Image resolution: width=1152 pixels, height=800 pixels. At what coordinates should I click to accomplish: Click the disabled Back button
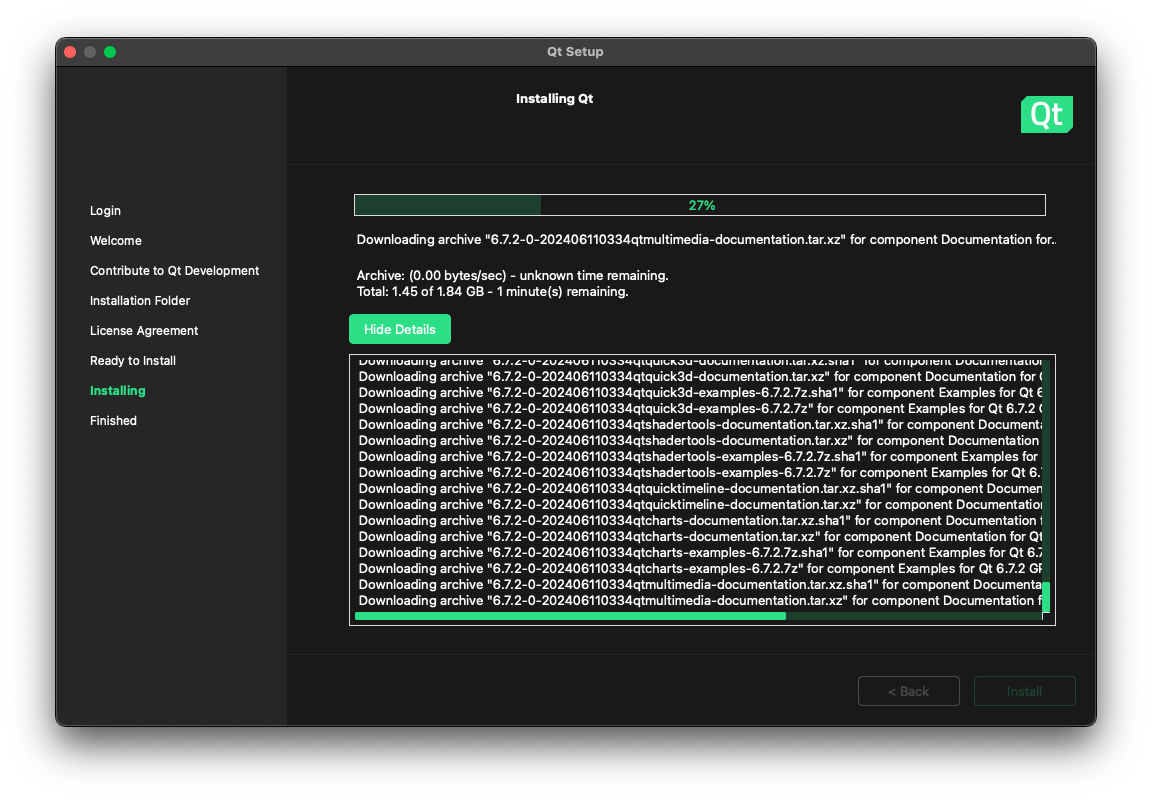click(908, 691)
